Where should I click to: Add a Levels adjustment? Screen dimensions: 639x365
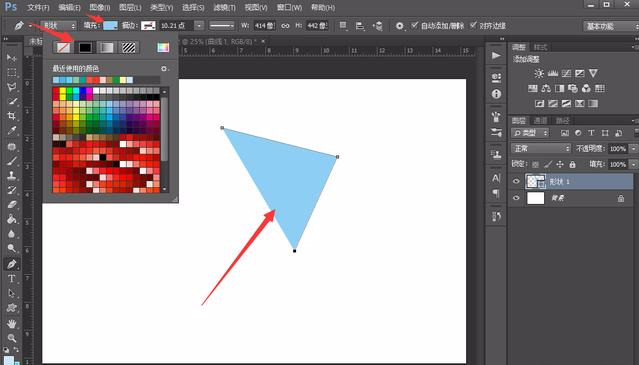coord(553,73)
